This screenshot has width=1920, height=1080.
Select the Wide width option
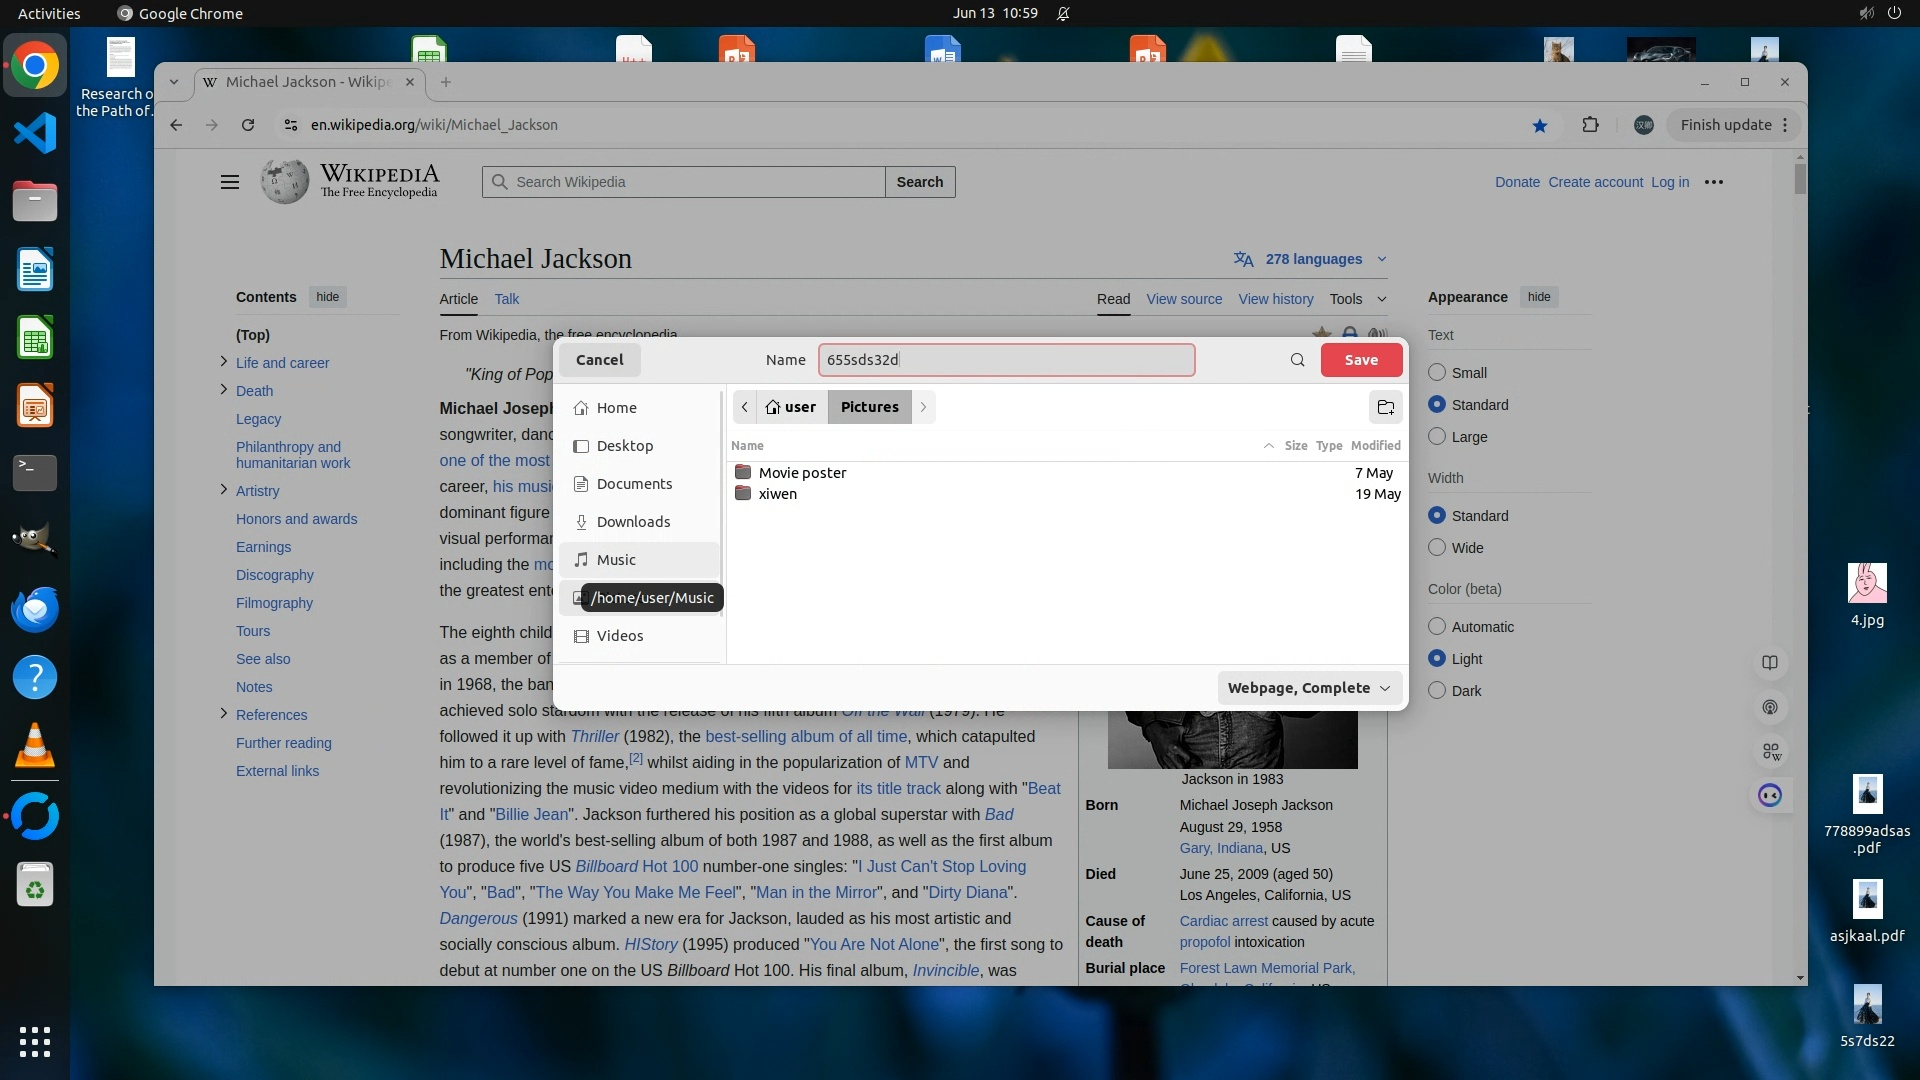point(1437,548)
